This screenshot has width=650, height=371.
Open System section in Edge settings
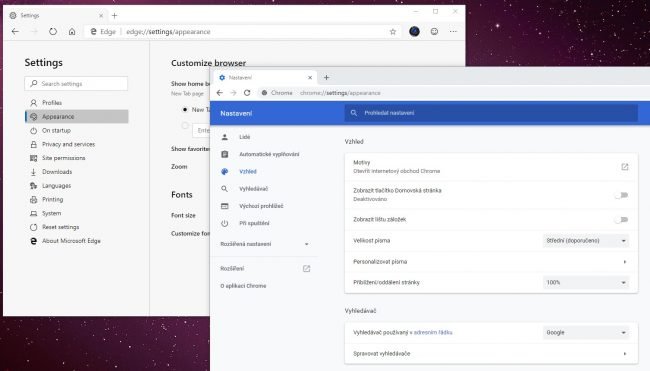[77, 213]
